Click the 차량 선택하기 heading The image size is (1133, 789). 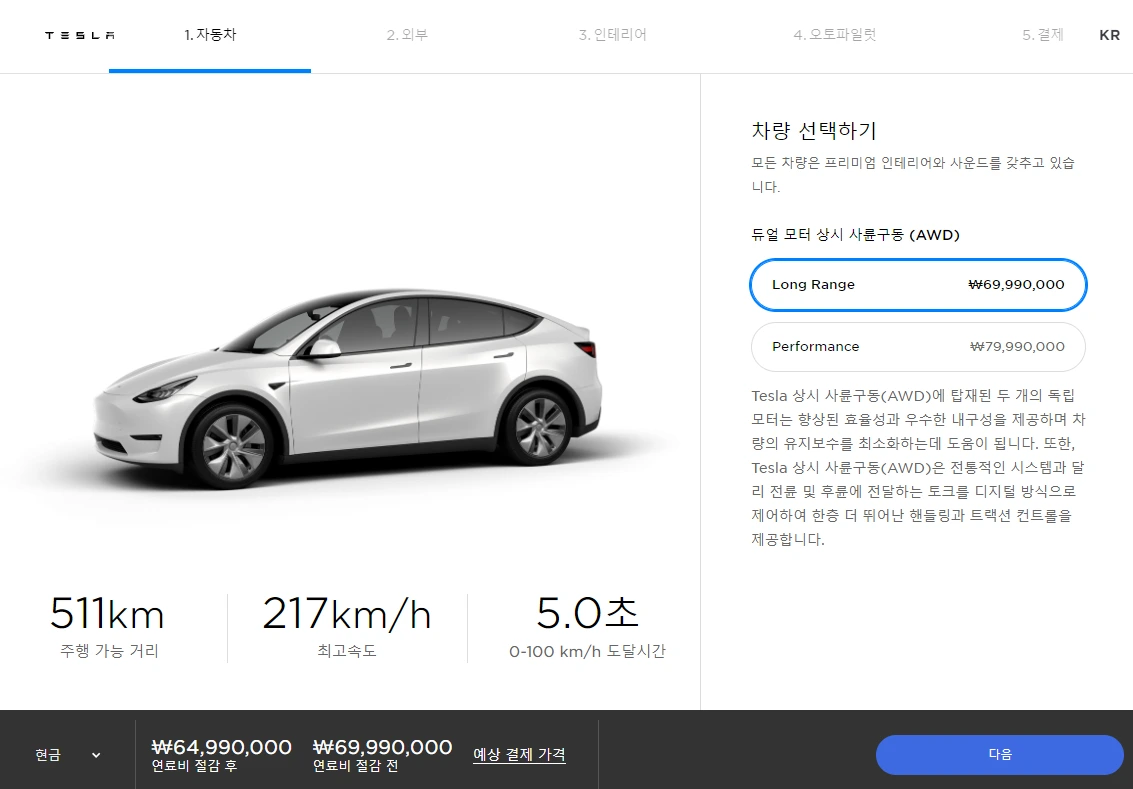[x=814, y=131]
